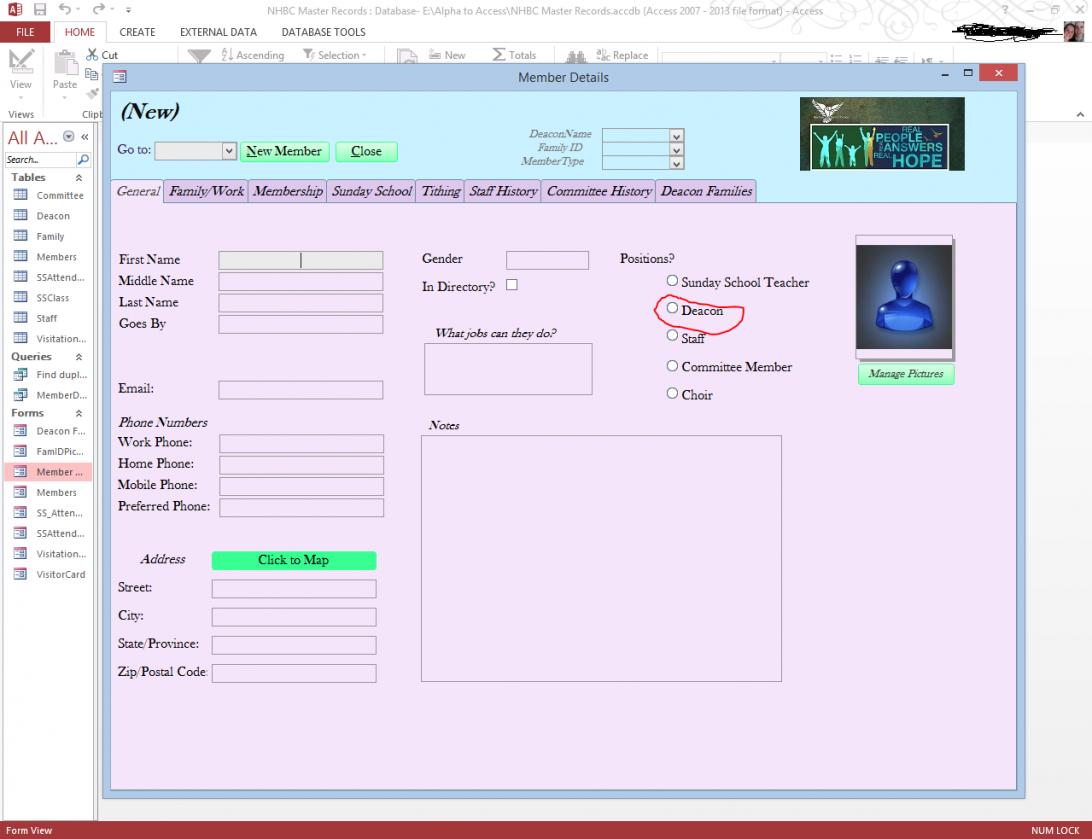Click the green Close button
This screenshot has width=1092, height=839.
(366, 151)
